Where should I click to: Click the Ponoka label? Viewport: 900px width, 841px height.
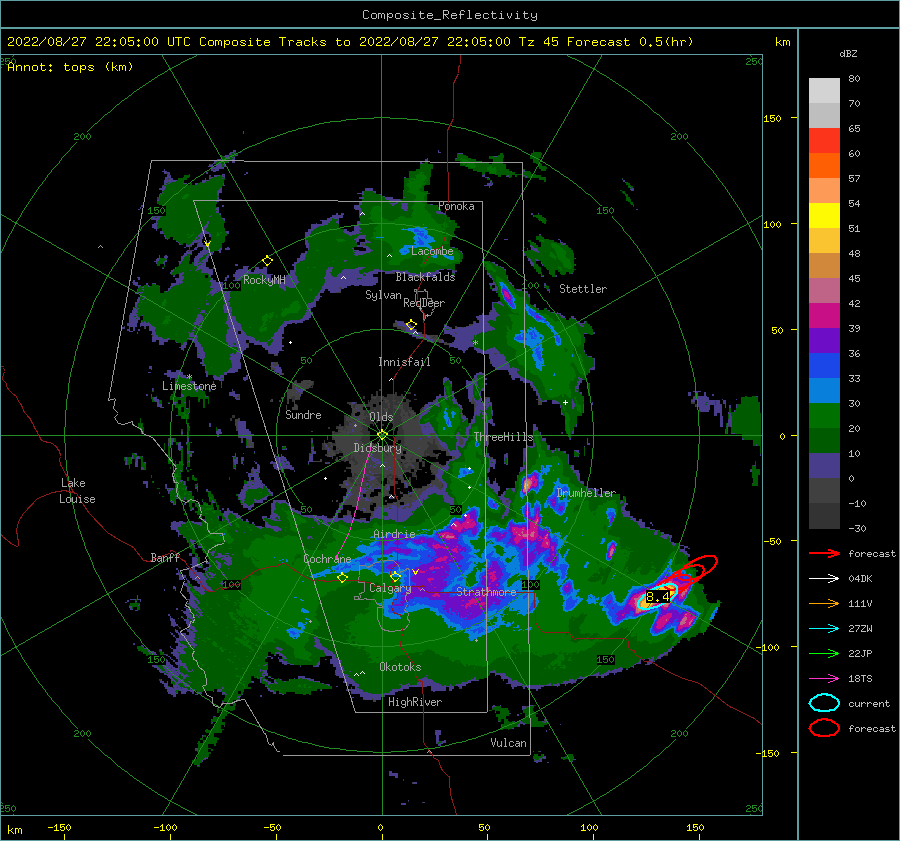pyautogui.click(x=456, y=207)
